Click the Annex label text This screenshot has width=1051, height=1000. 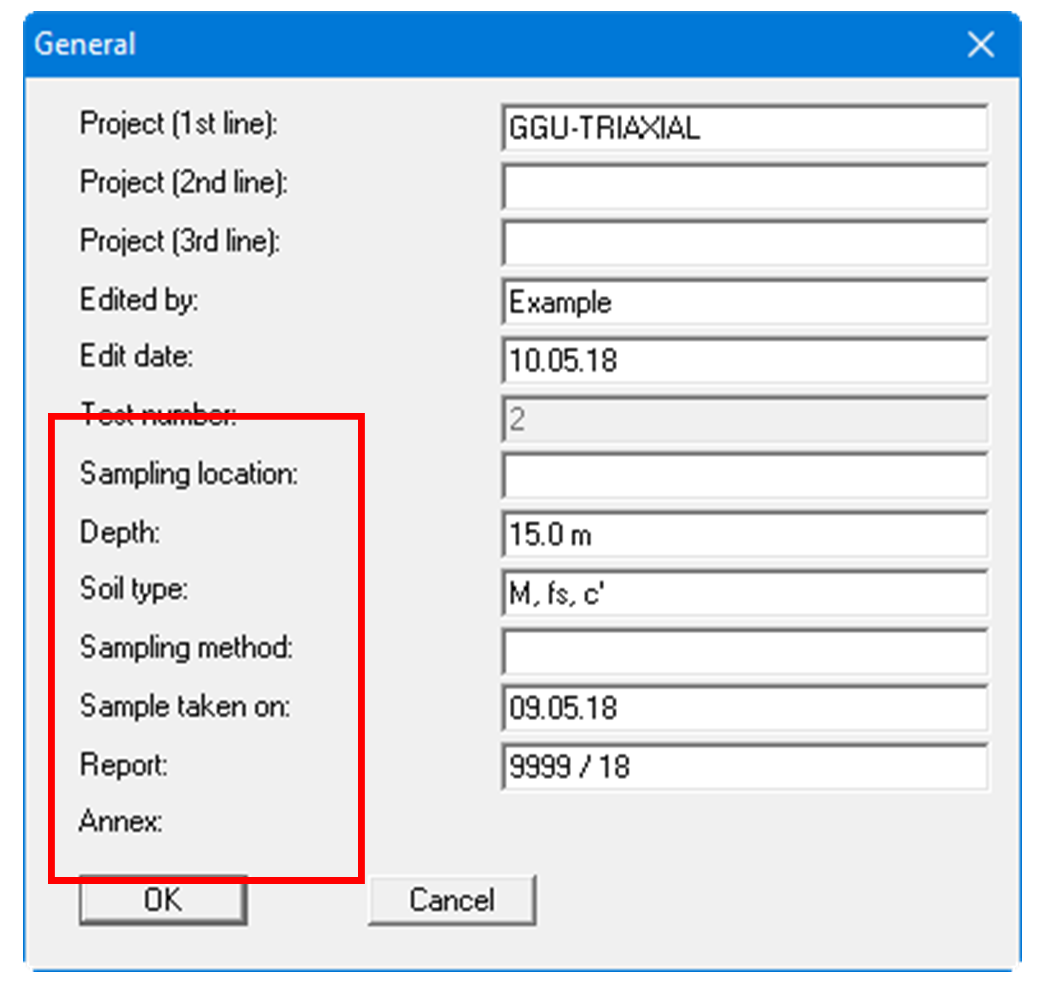[121, 823]
